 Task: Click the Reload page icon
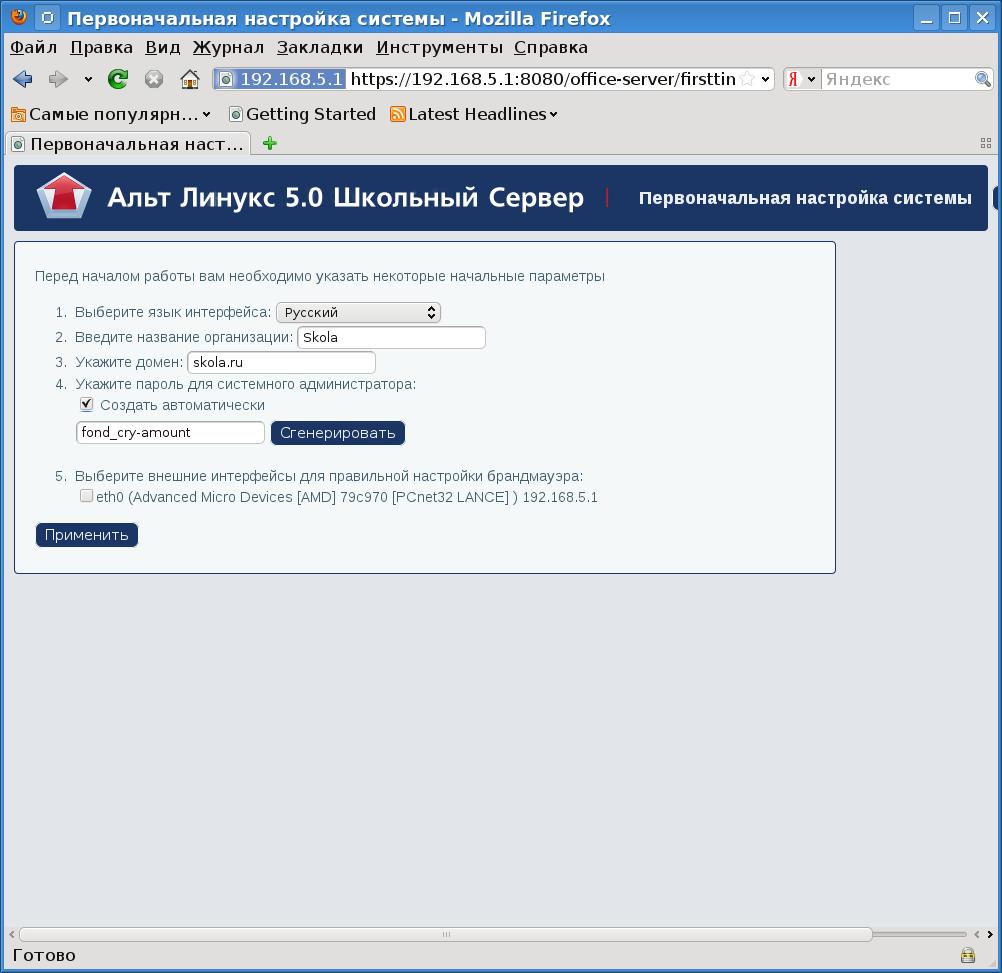[118, 79]
